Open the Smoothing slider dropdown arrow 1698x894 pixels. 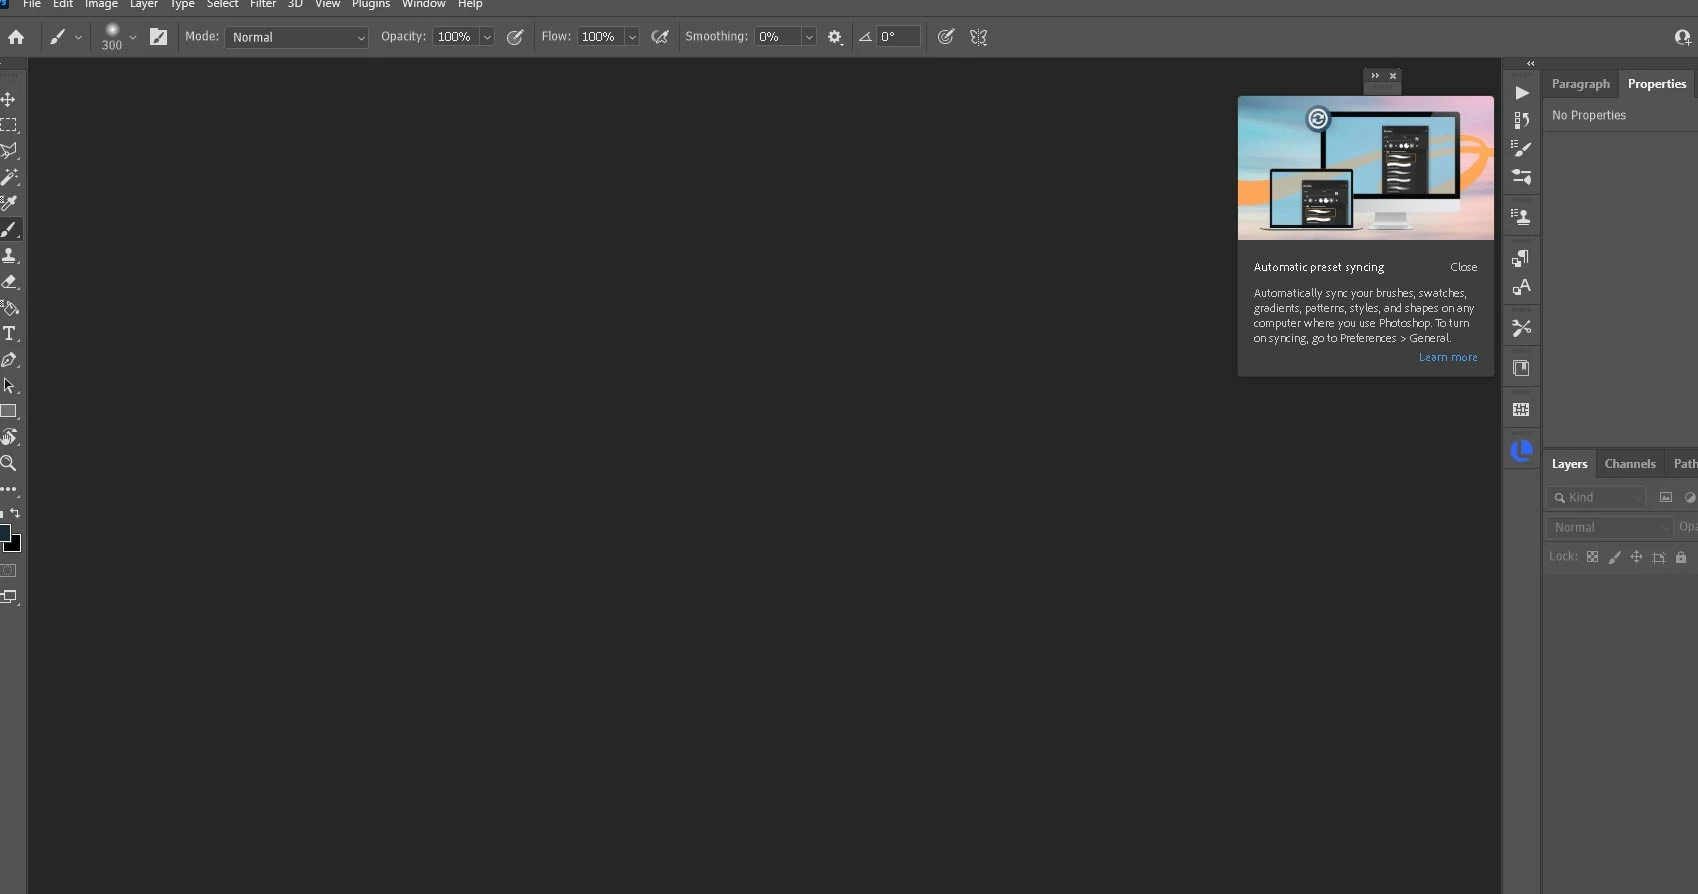[809, 37]
